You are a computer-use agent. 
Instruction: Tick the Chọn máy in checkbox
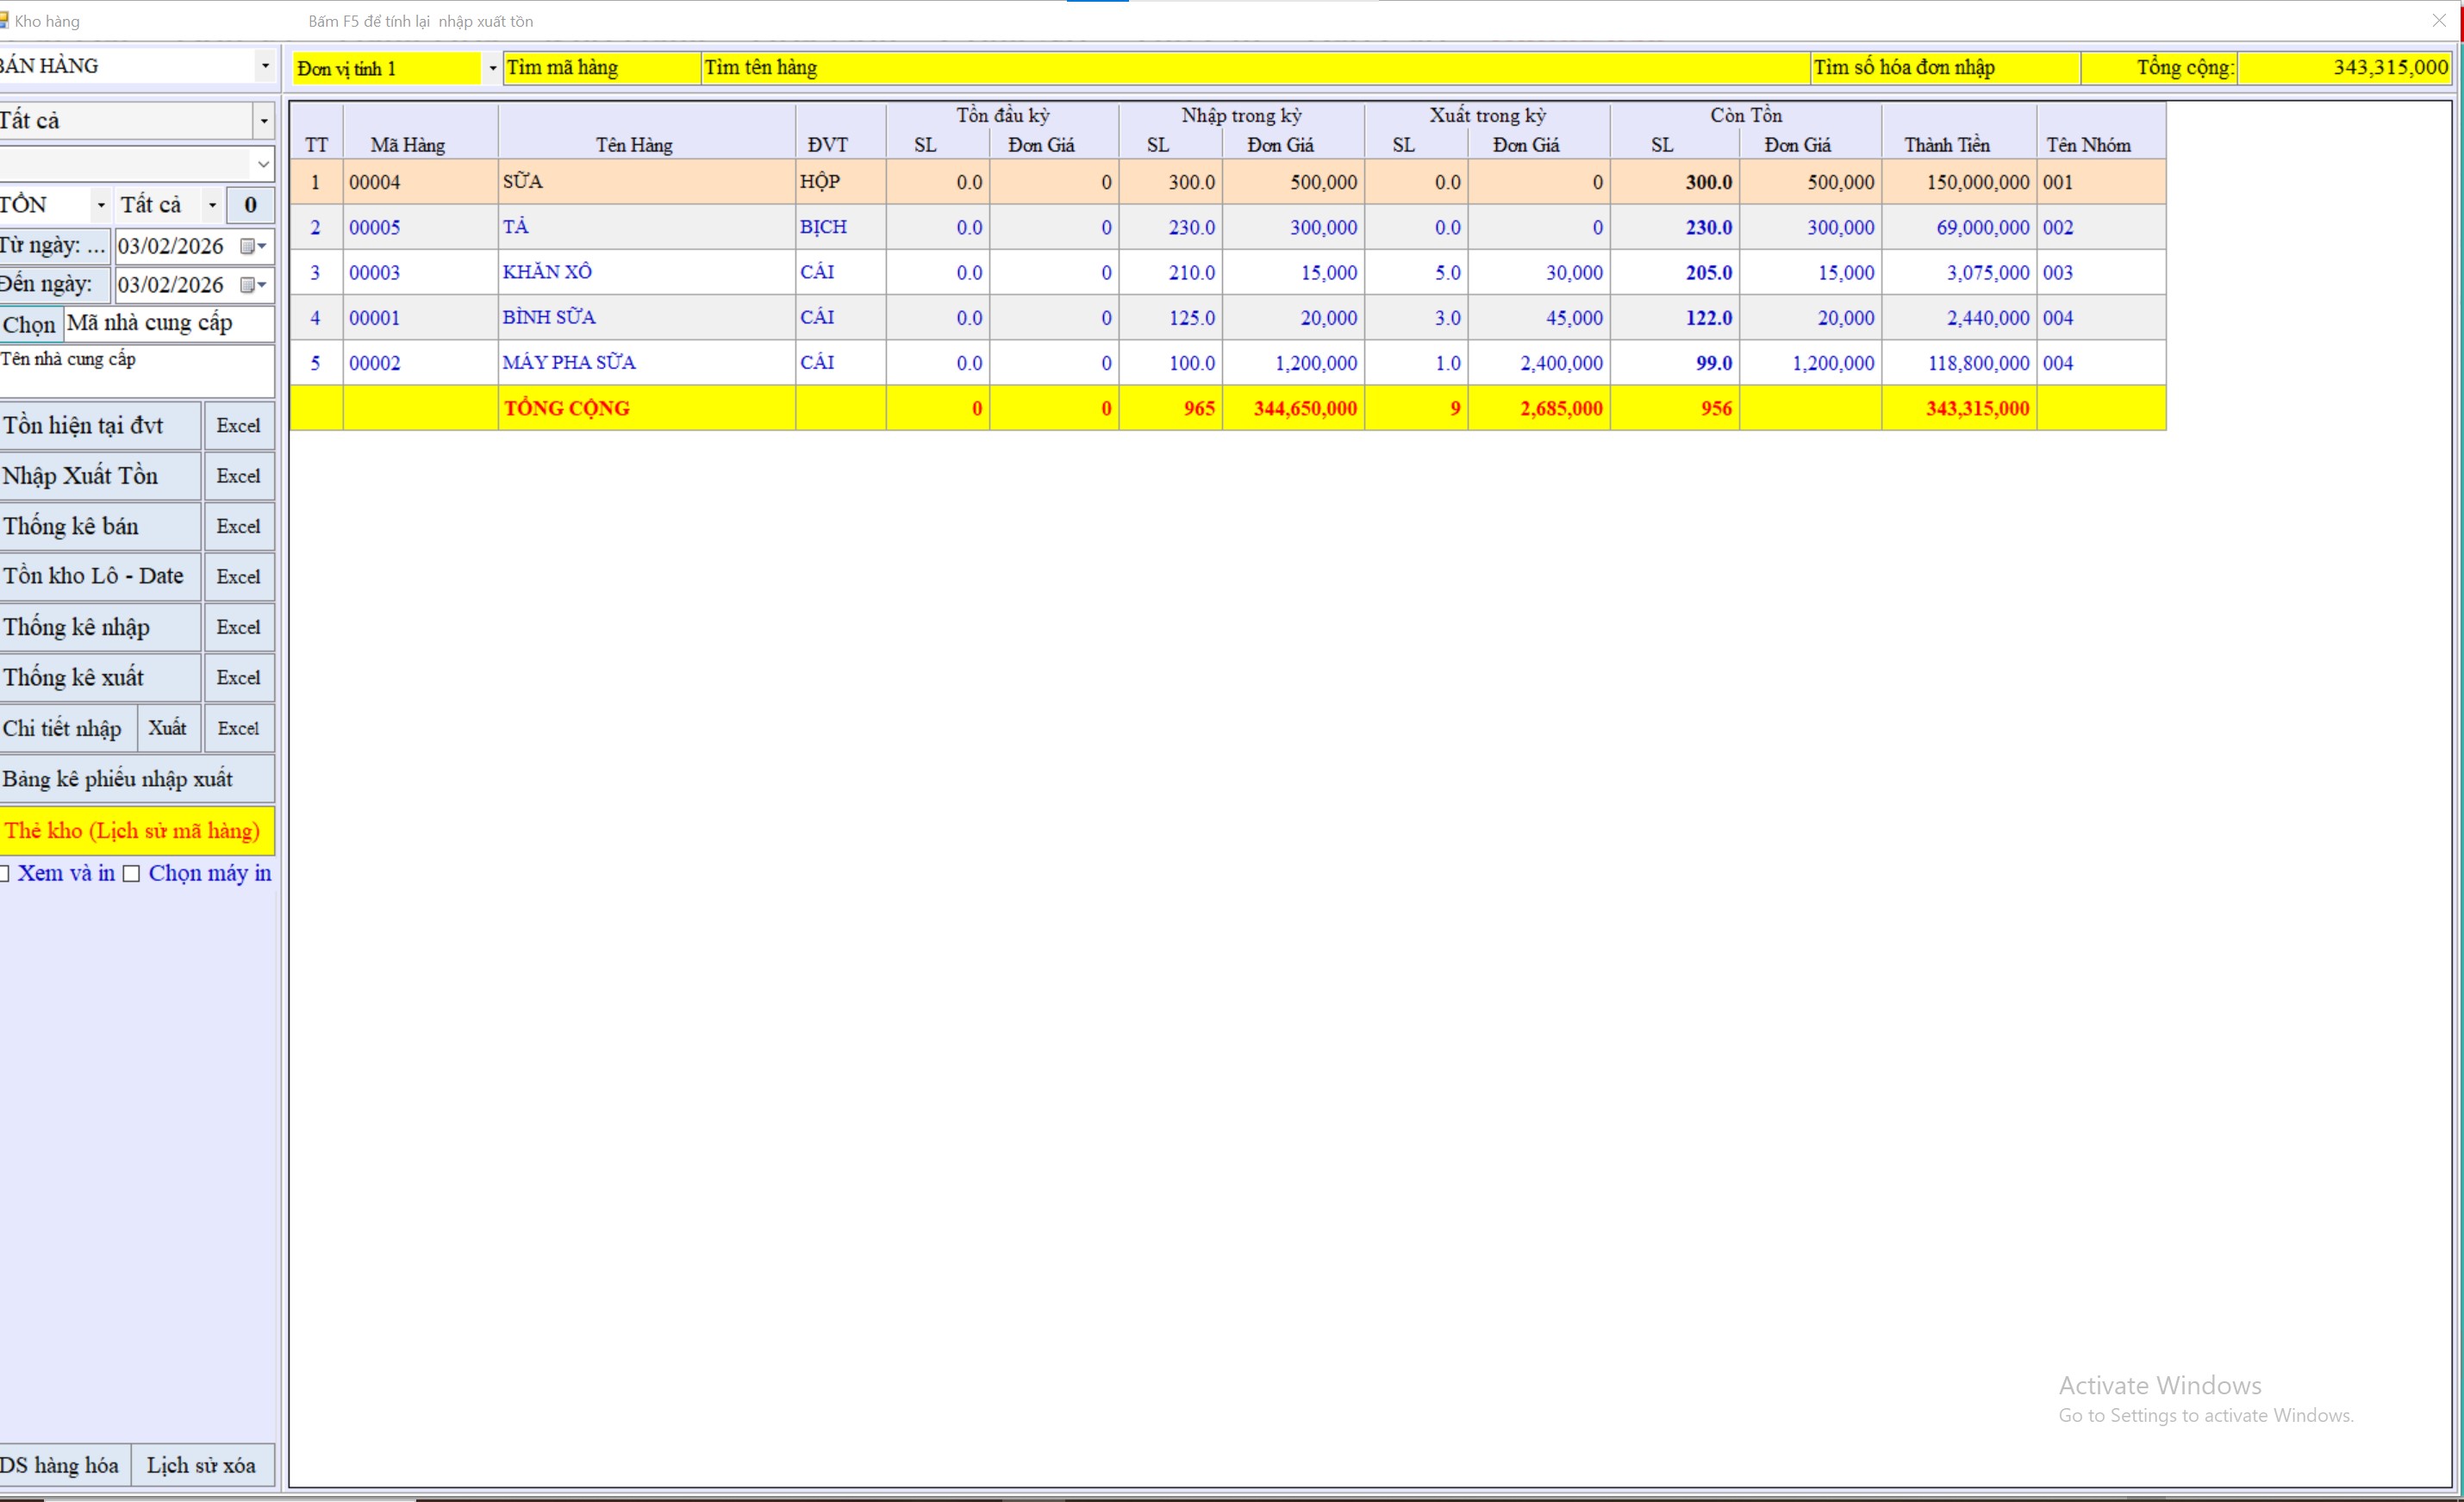131,874
